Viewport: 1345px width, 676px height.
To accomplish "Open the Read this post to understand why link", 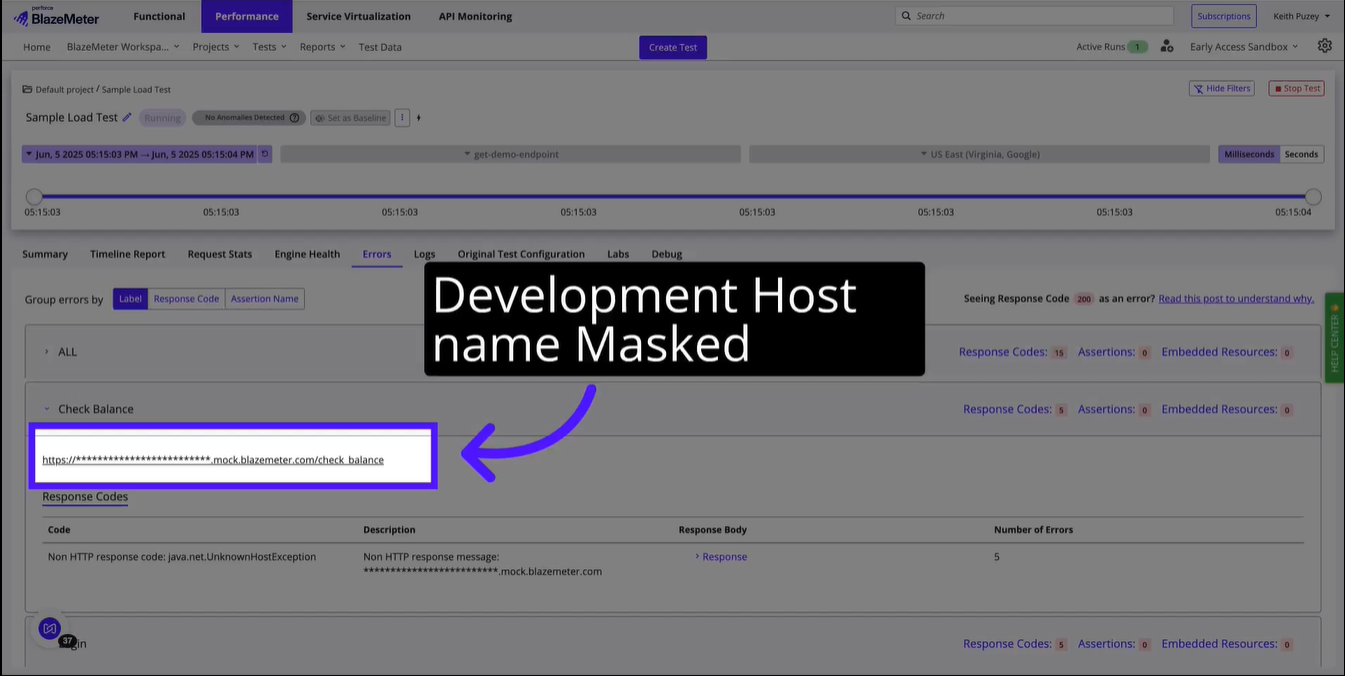I will tap(1236, 298).
